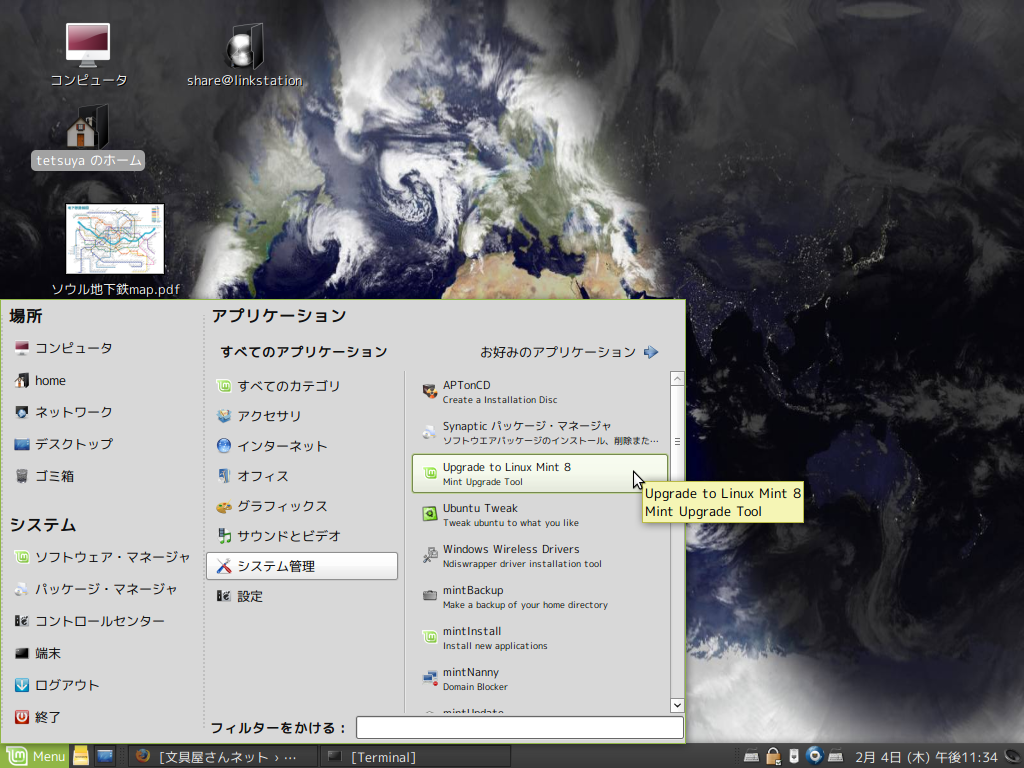Click the wired network tray icon
Viewport: 1024px width, 768px height.
(x=794, y=756)
